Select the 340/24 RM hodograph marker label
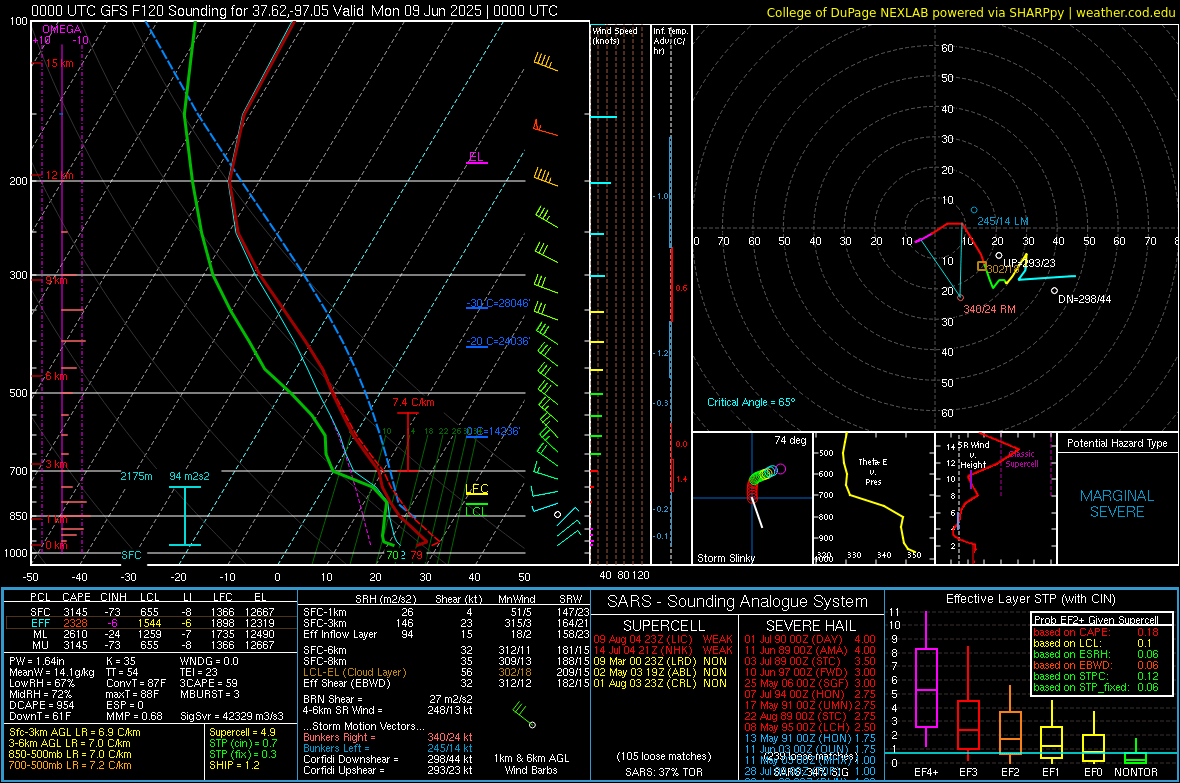 989,309
